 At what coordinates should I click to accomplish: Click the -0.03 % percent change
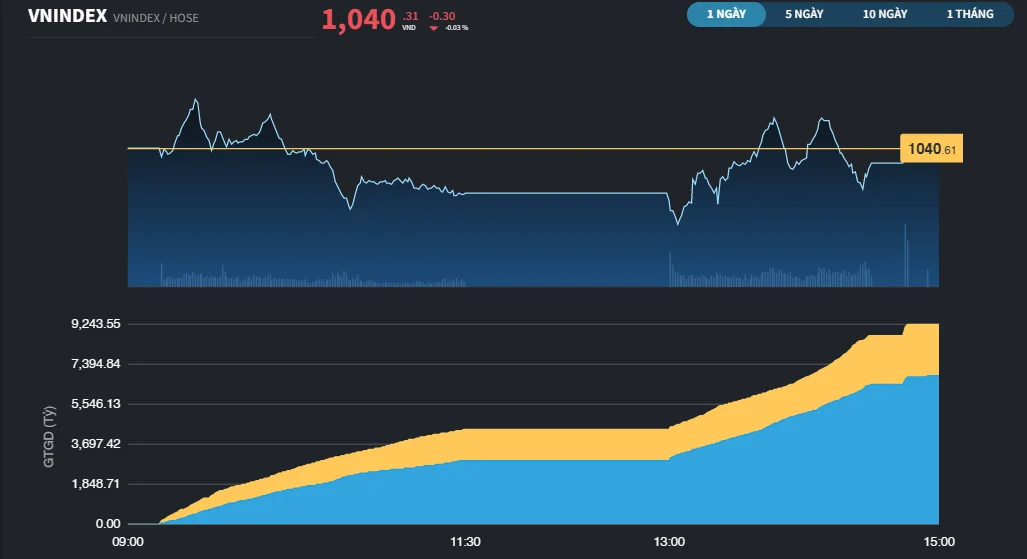tap(457, 28)
